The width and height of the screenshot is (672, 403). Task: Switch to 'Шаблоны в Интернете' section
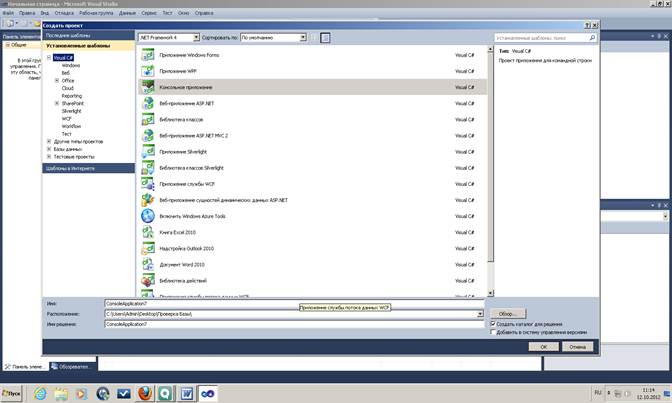click(x=88, y=168)
